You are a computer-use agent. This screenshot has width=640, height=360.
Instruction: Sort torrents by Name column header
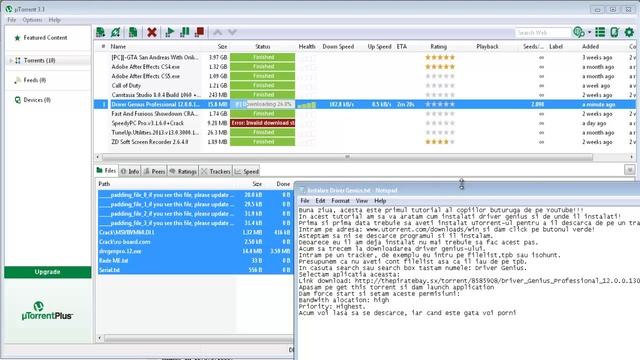[x=118, y=47]
